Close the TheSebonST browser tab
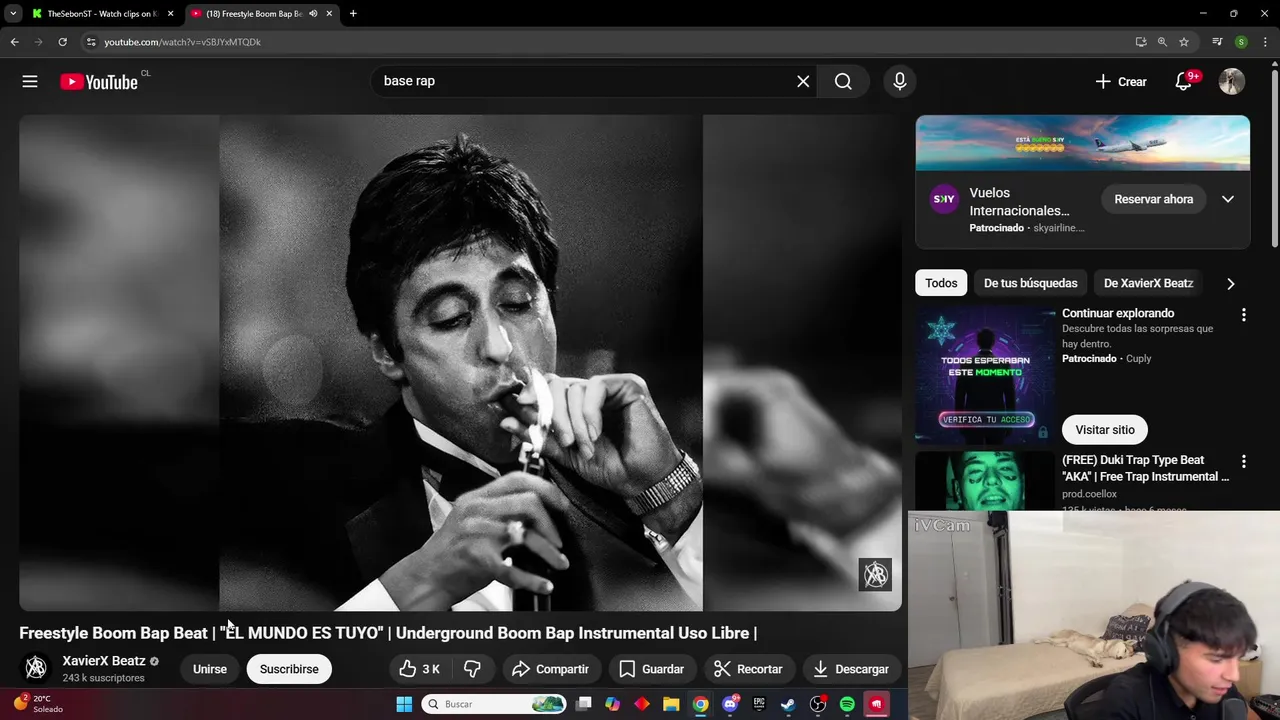1280x720 pixels. [170, 14]
